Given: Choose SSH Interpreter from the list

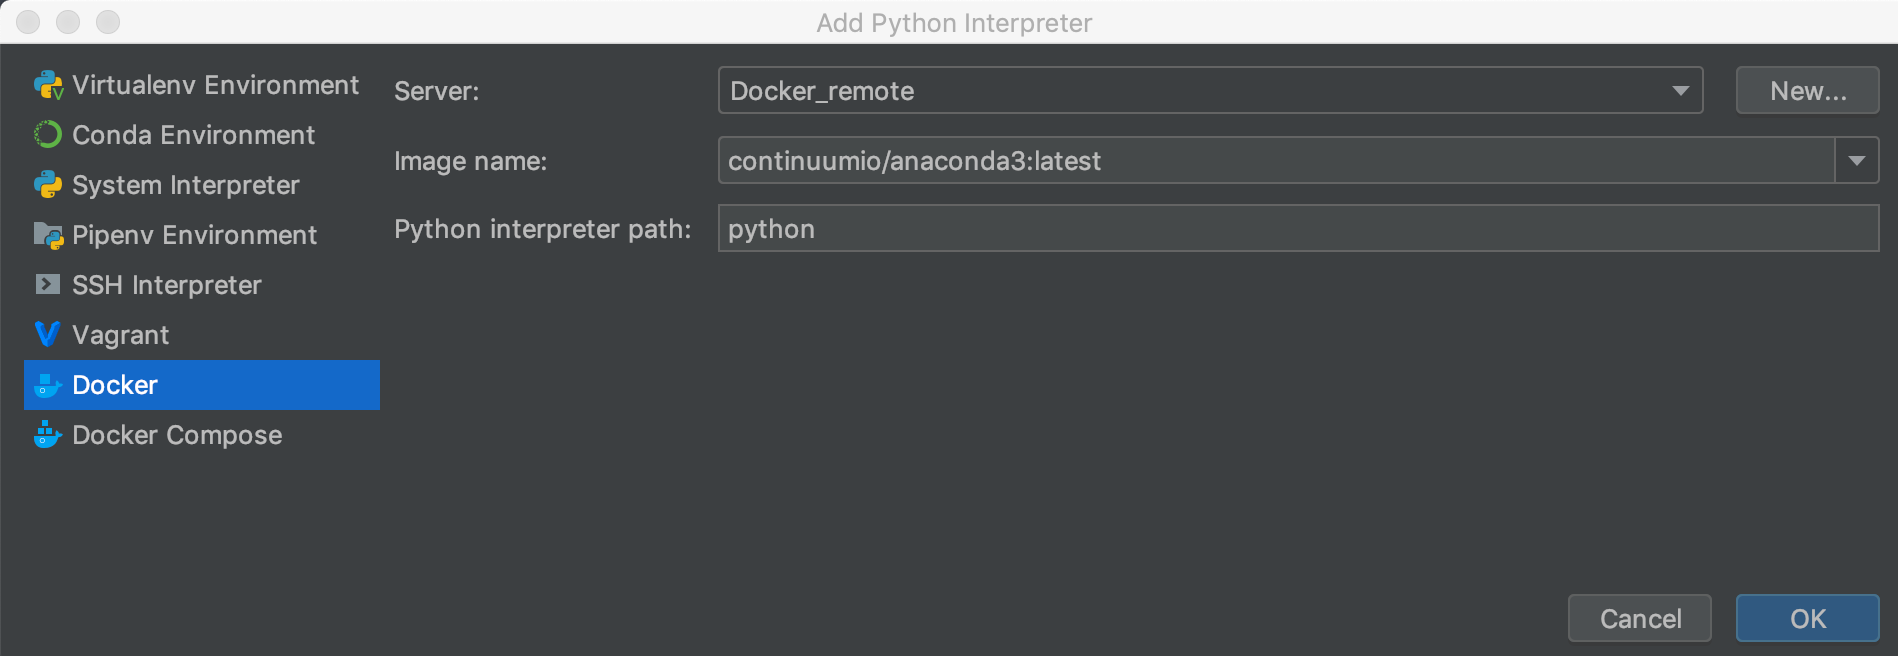Looking at the screenshot, I should (167, 285).
